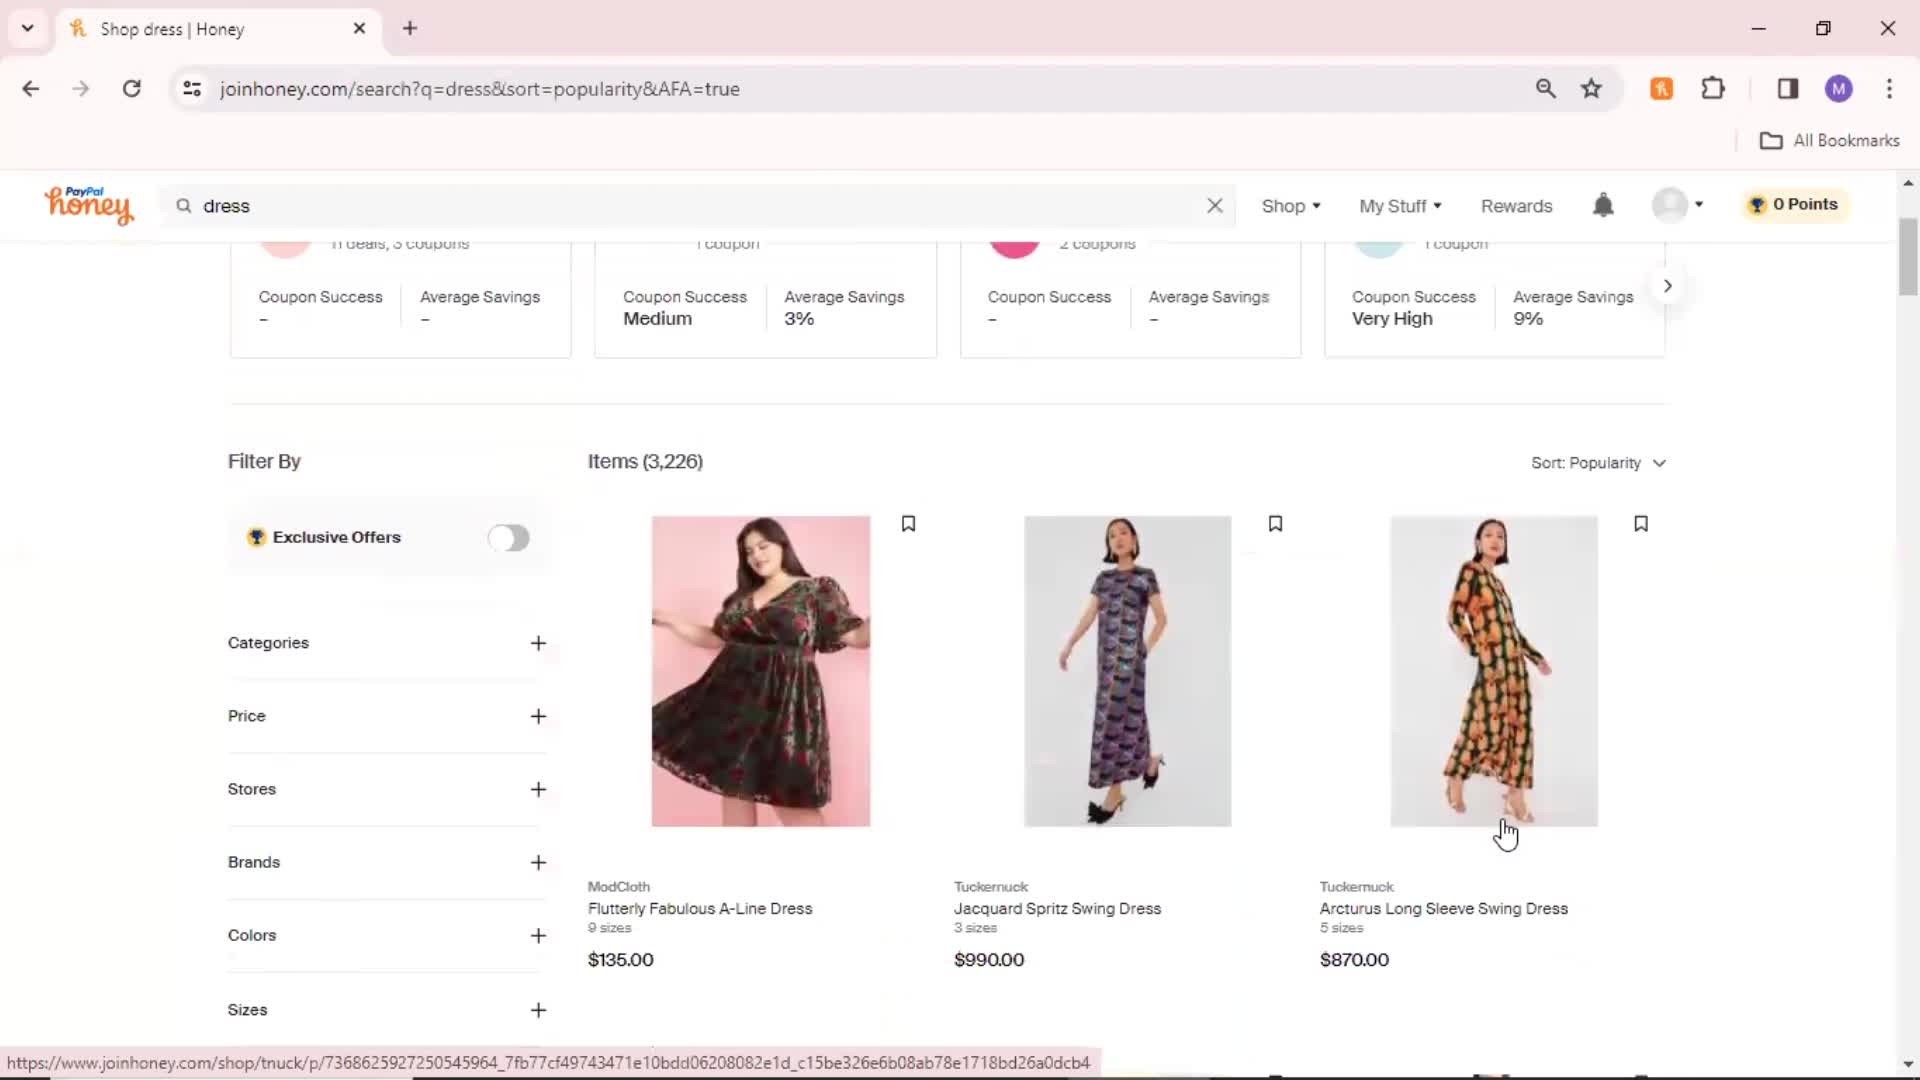Open the All Bookmarks folder
The image size is (1920, 1080).
click(1829, 141)
